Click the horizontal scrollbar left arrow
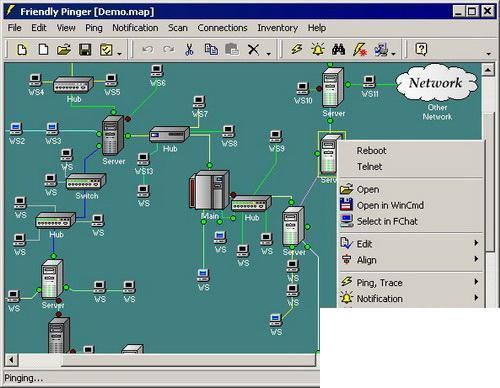The image size is (500, 388). [11, 360]
